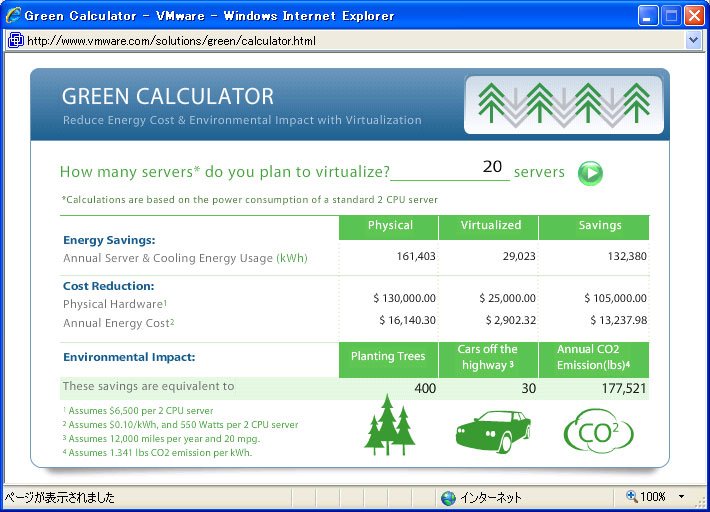Click the Internet Explorer logo in title bar
This screenshot has height=512, width=710.
(13, 15)
